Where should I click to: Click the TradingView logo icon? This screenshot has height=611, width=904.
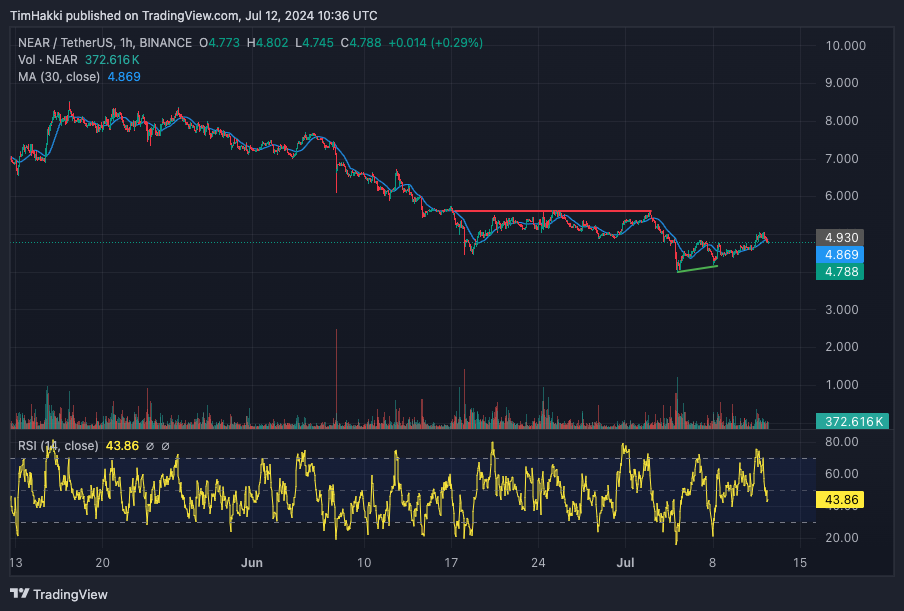[19, 594]
